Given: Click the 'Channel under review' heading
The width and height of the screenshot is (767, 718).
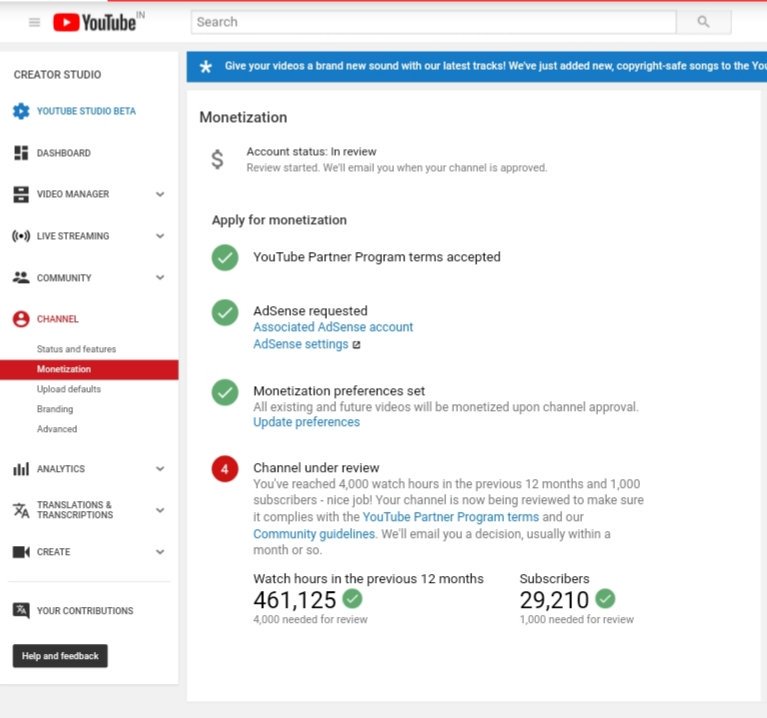Looking at the screenshot, I should coord(316,468).
